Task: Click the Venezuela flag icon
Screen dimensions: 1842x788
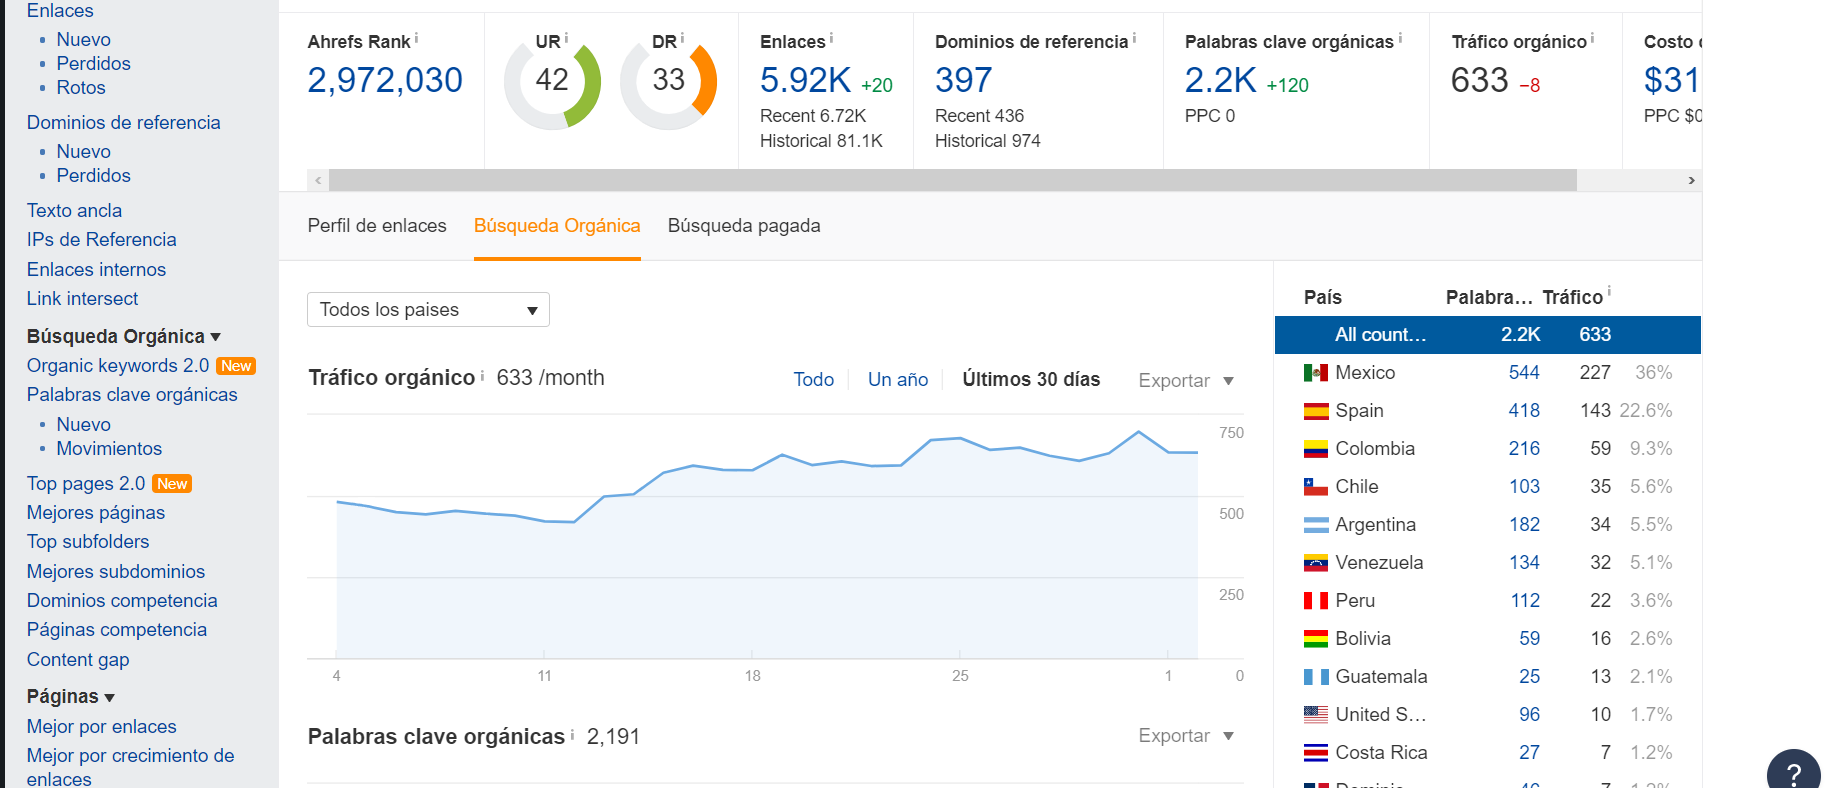Action: click(x=1316, y=563)
